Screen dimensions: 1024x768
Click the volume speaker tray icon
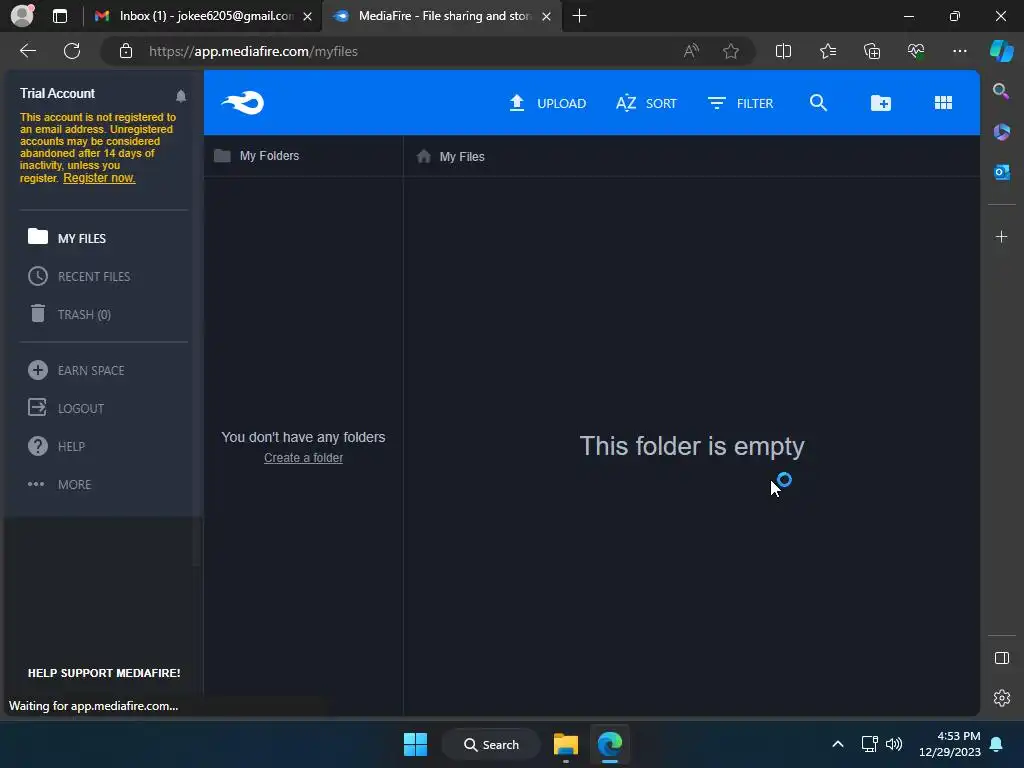893,744
